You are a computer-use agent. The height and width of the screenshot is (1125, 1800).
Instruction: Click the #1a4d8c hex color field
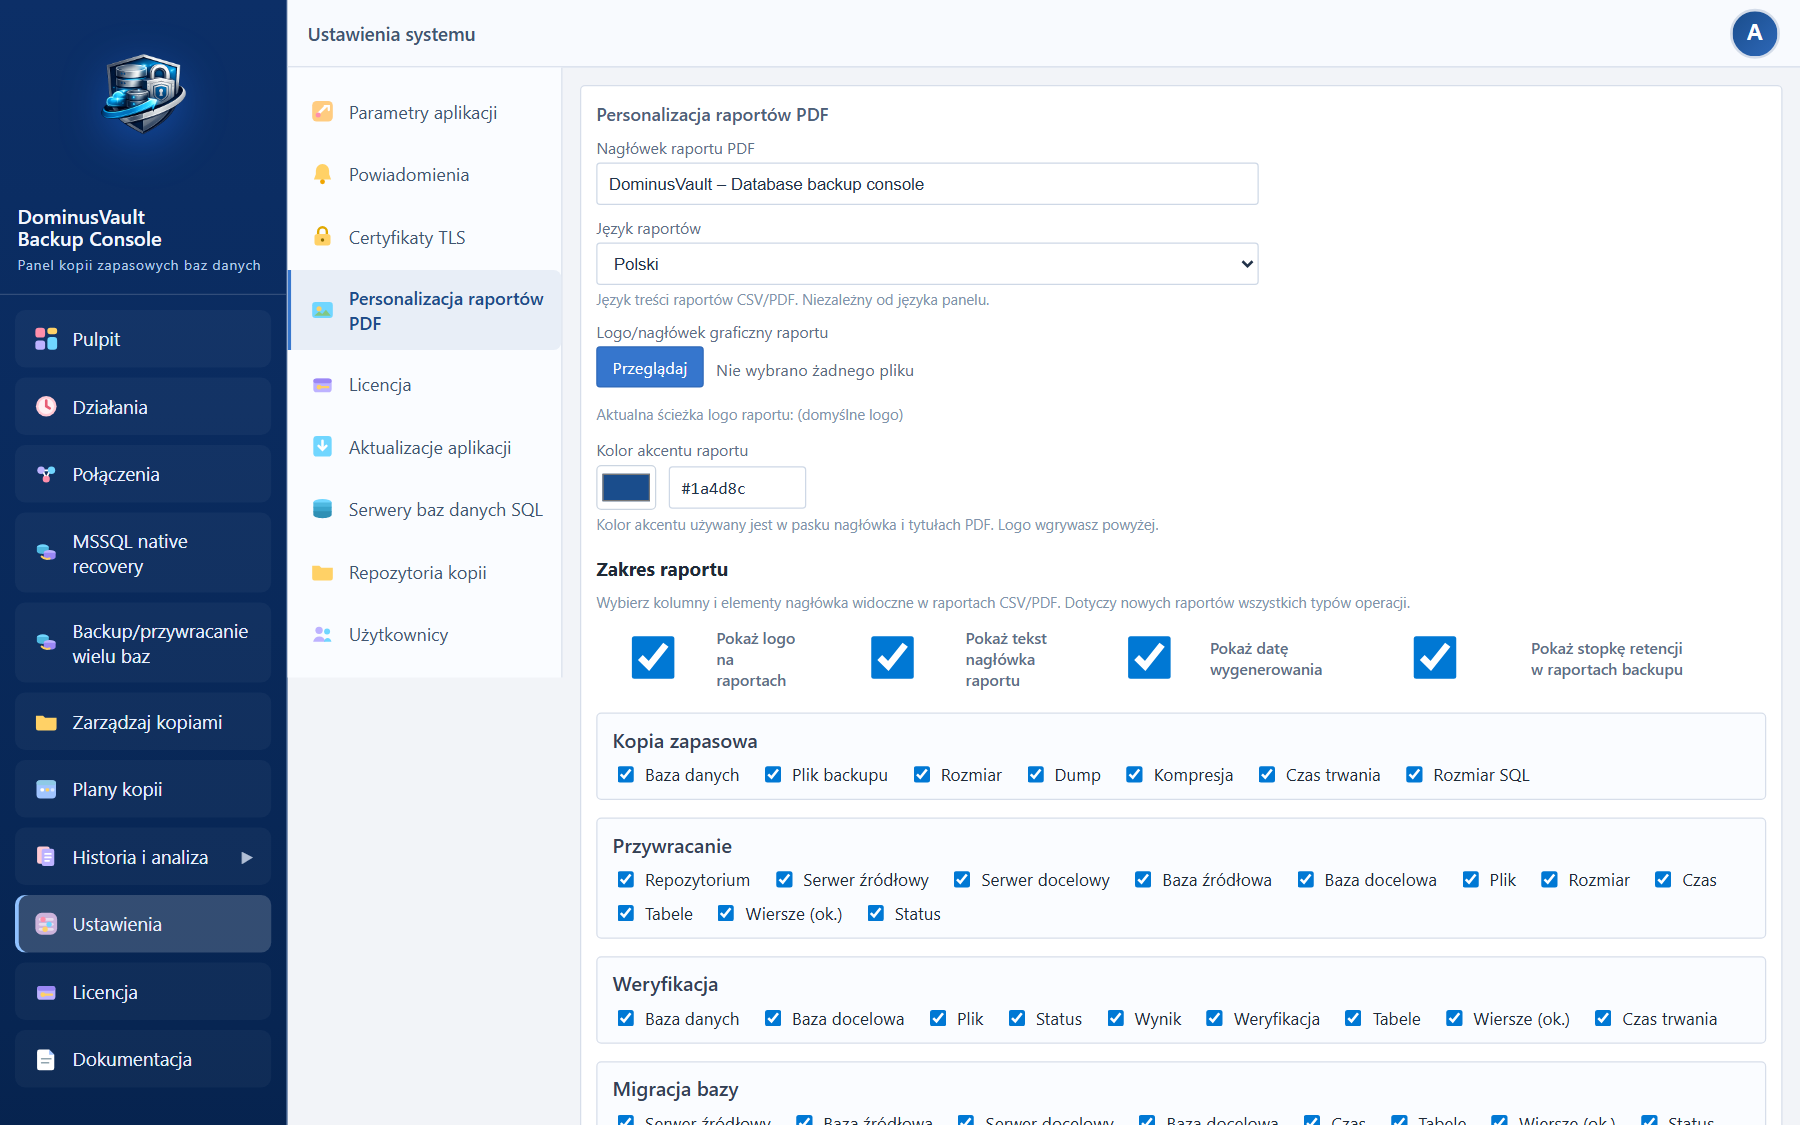tap(737, 488)
